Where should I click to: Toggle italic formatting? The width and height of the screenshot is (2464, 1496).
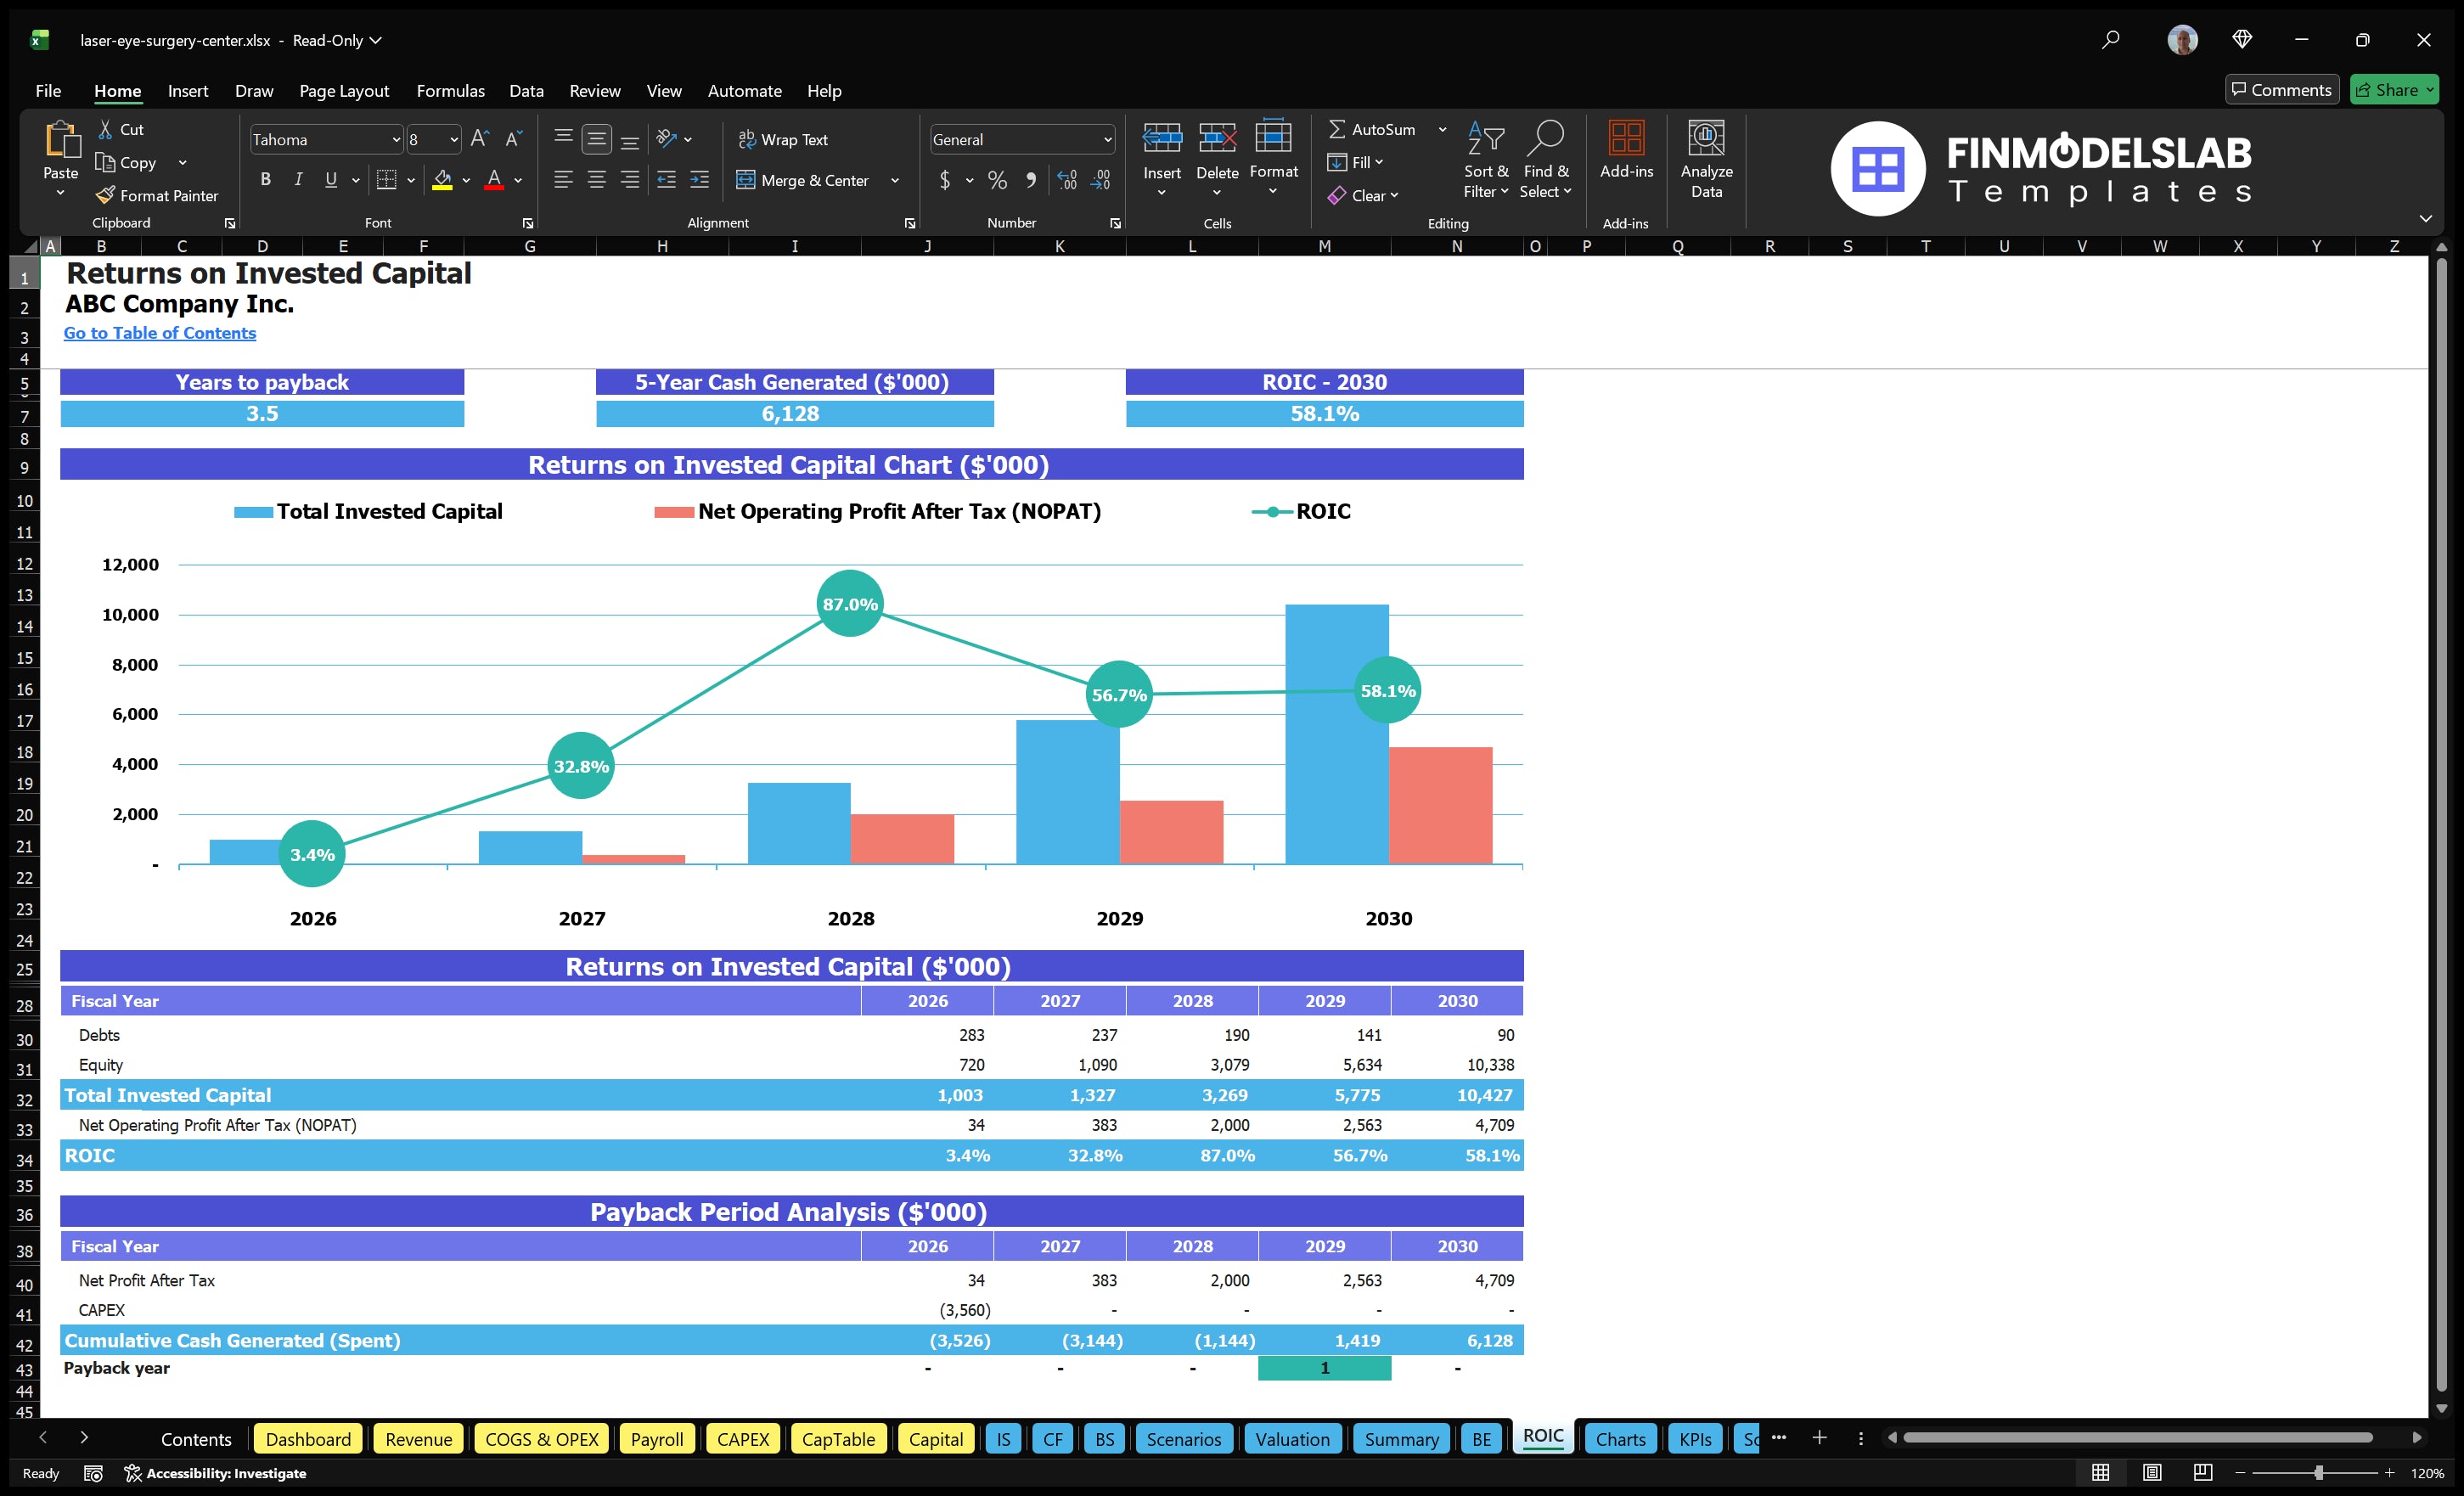coord(297,179)
